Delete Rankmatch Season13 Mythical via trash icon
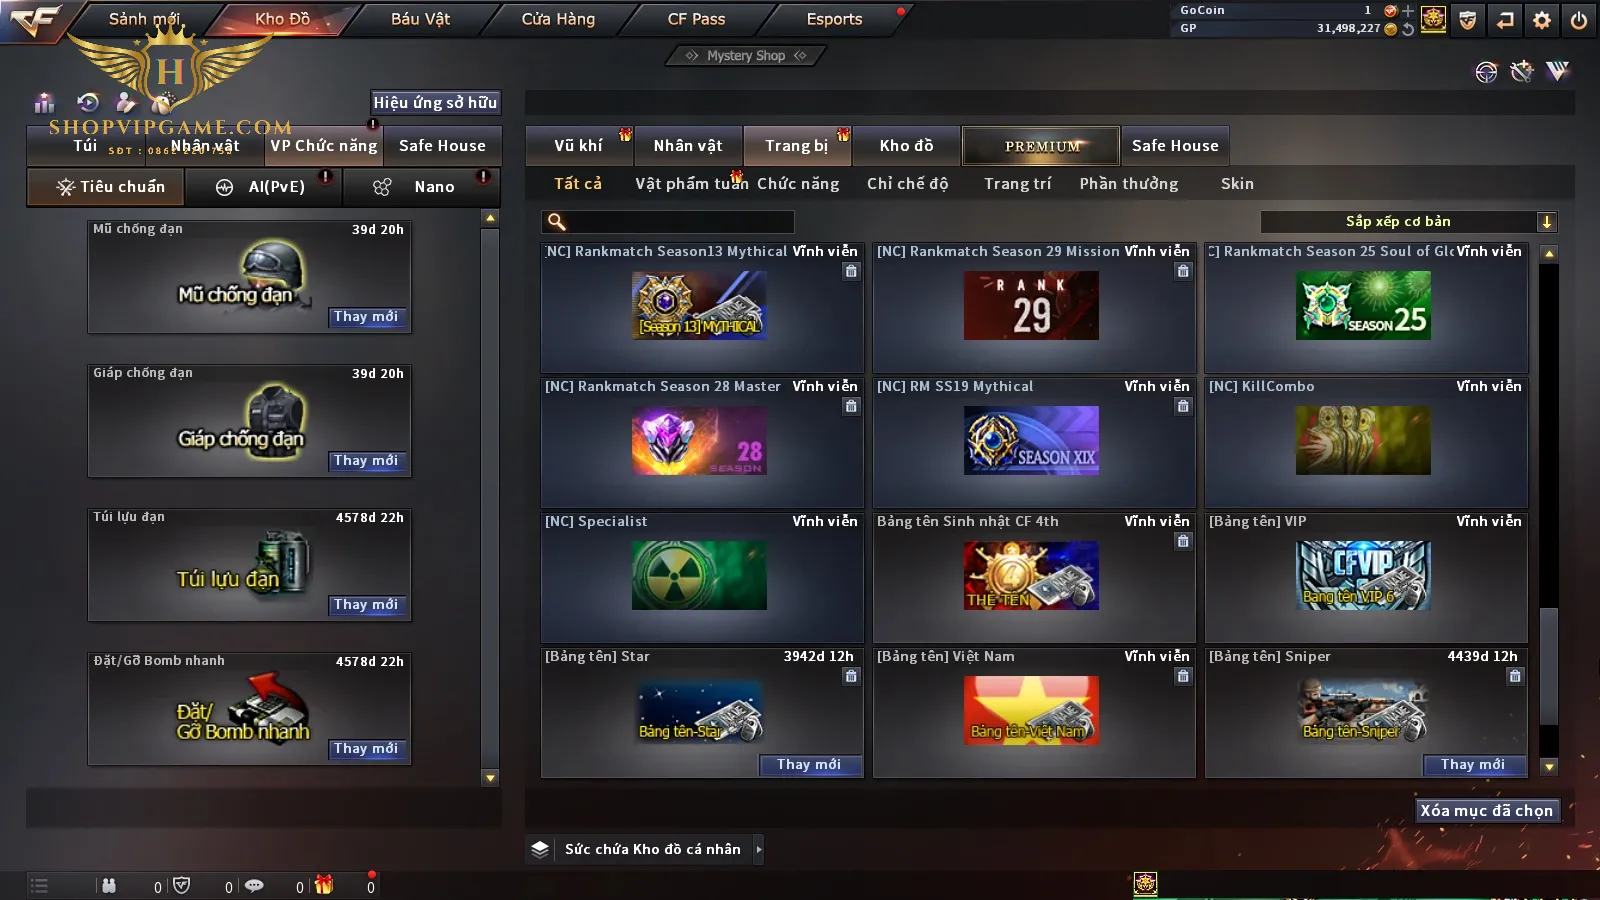 tap(851, 271)
